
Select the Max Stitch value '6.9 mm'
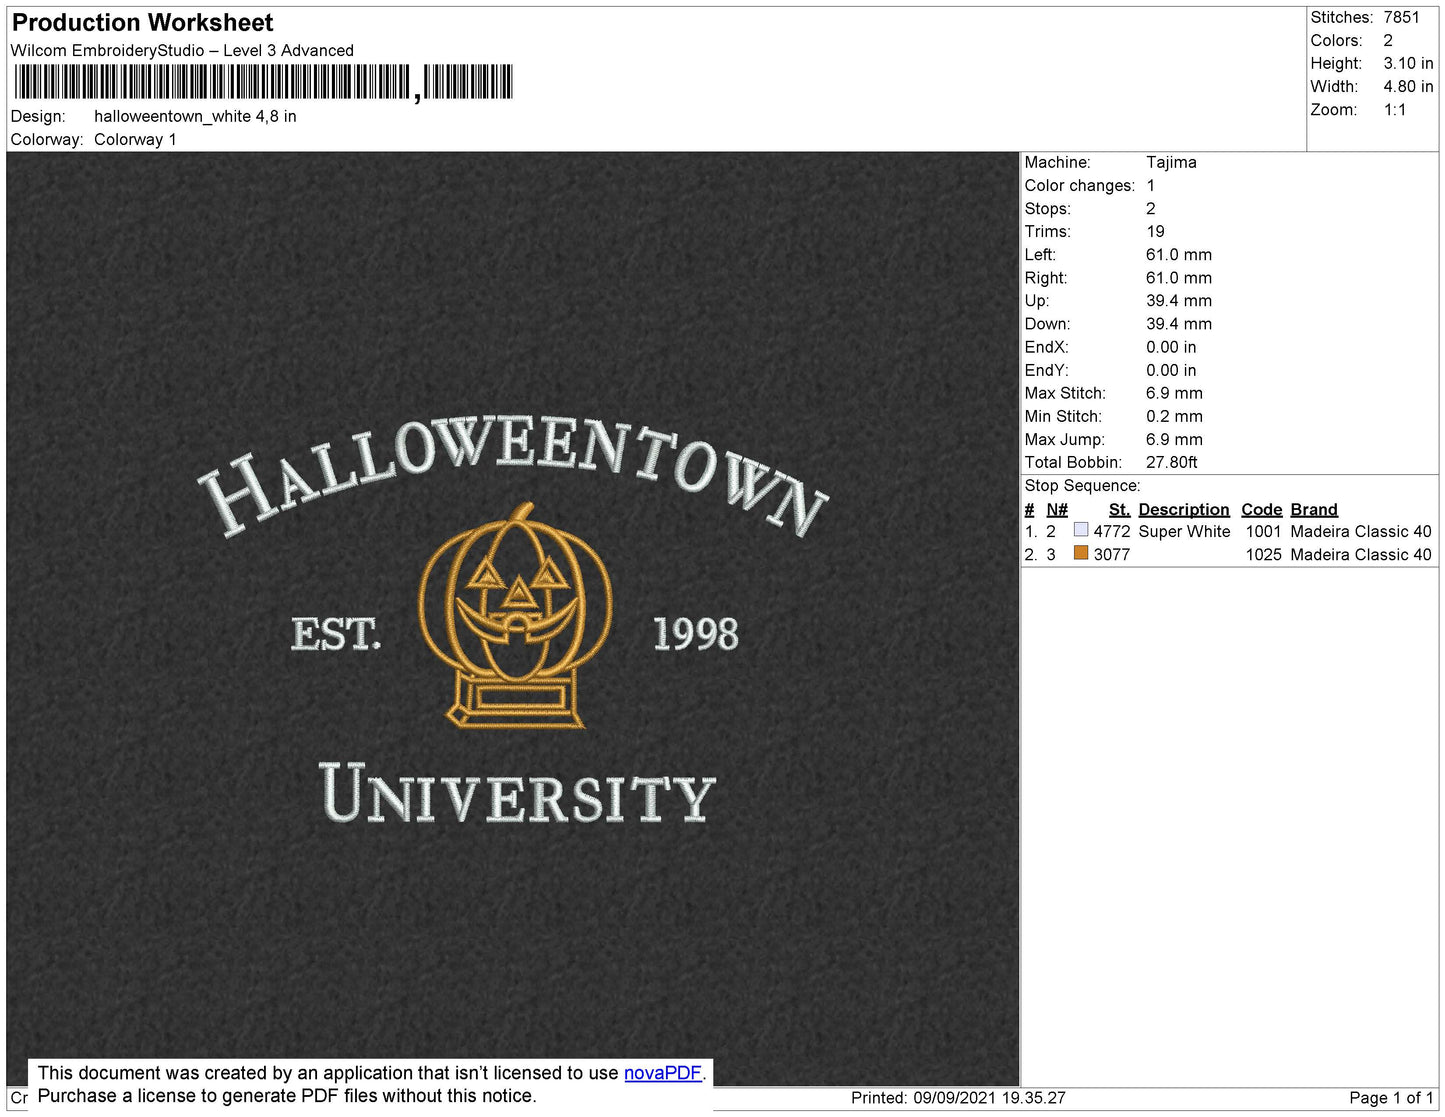(1174, 393)
